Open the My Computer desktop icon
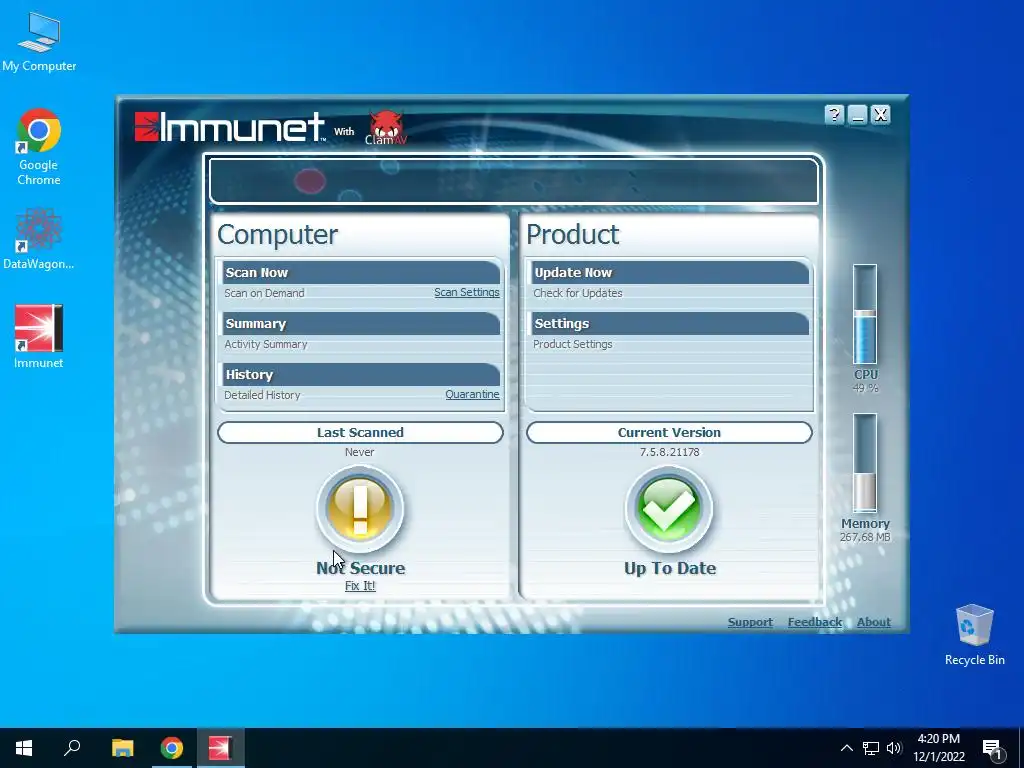Screen dimensions: 1024x768 pos(39,42)
